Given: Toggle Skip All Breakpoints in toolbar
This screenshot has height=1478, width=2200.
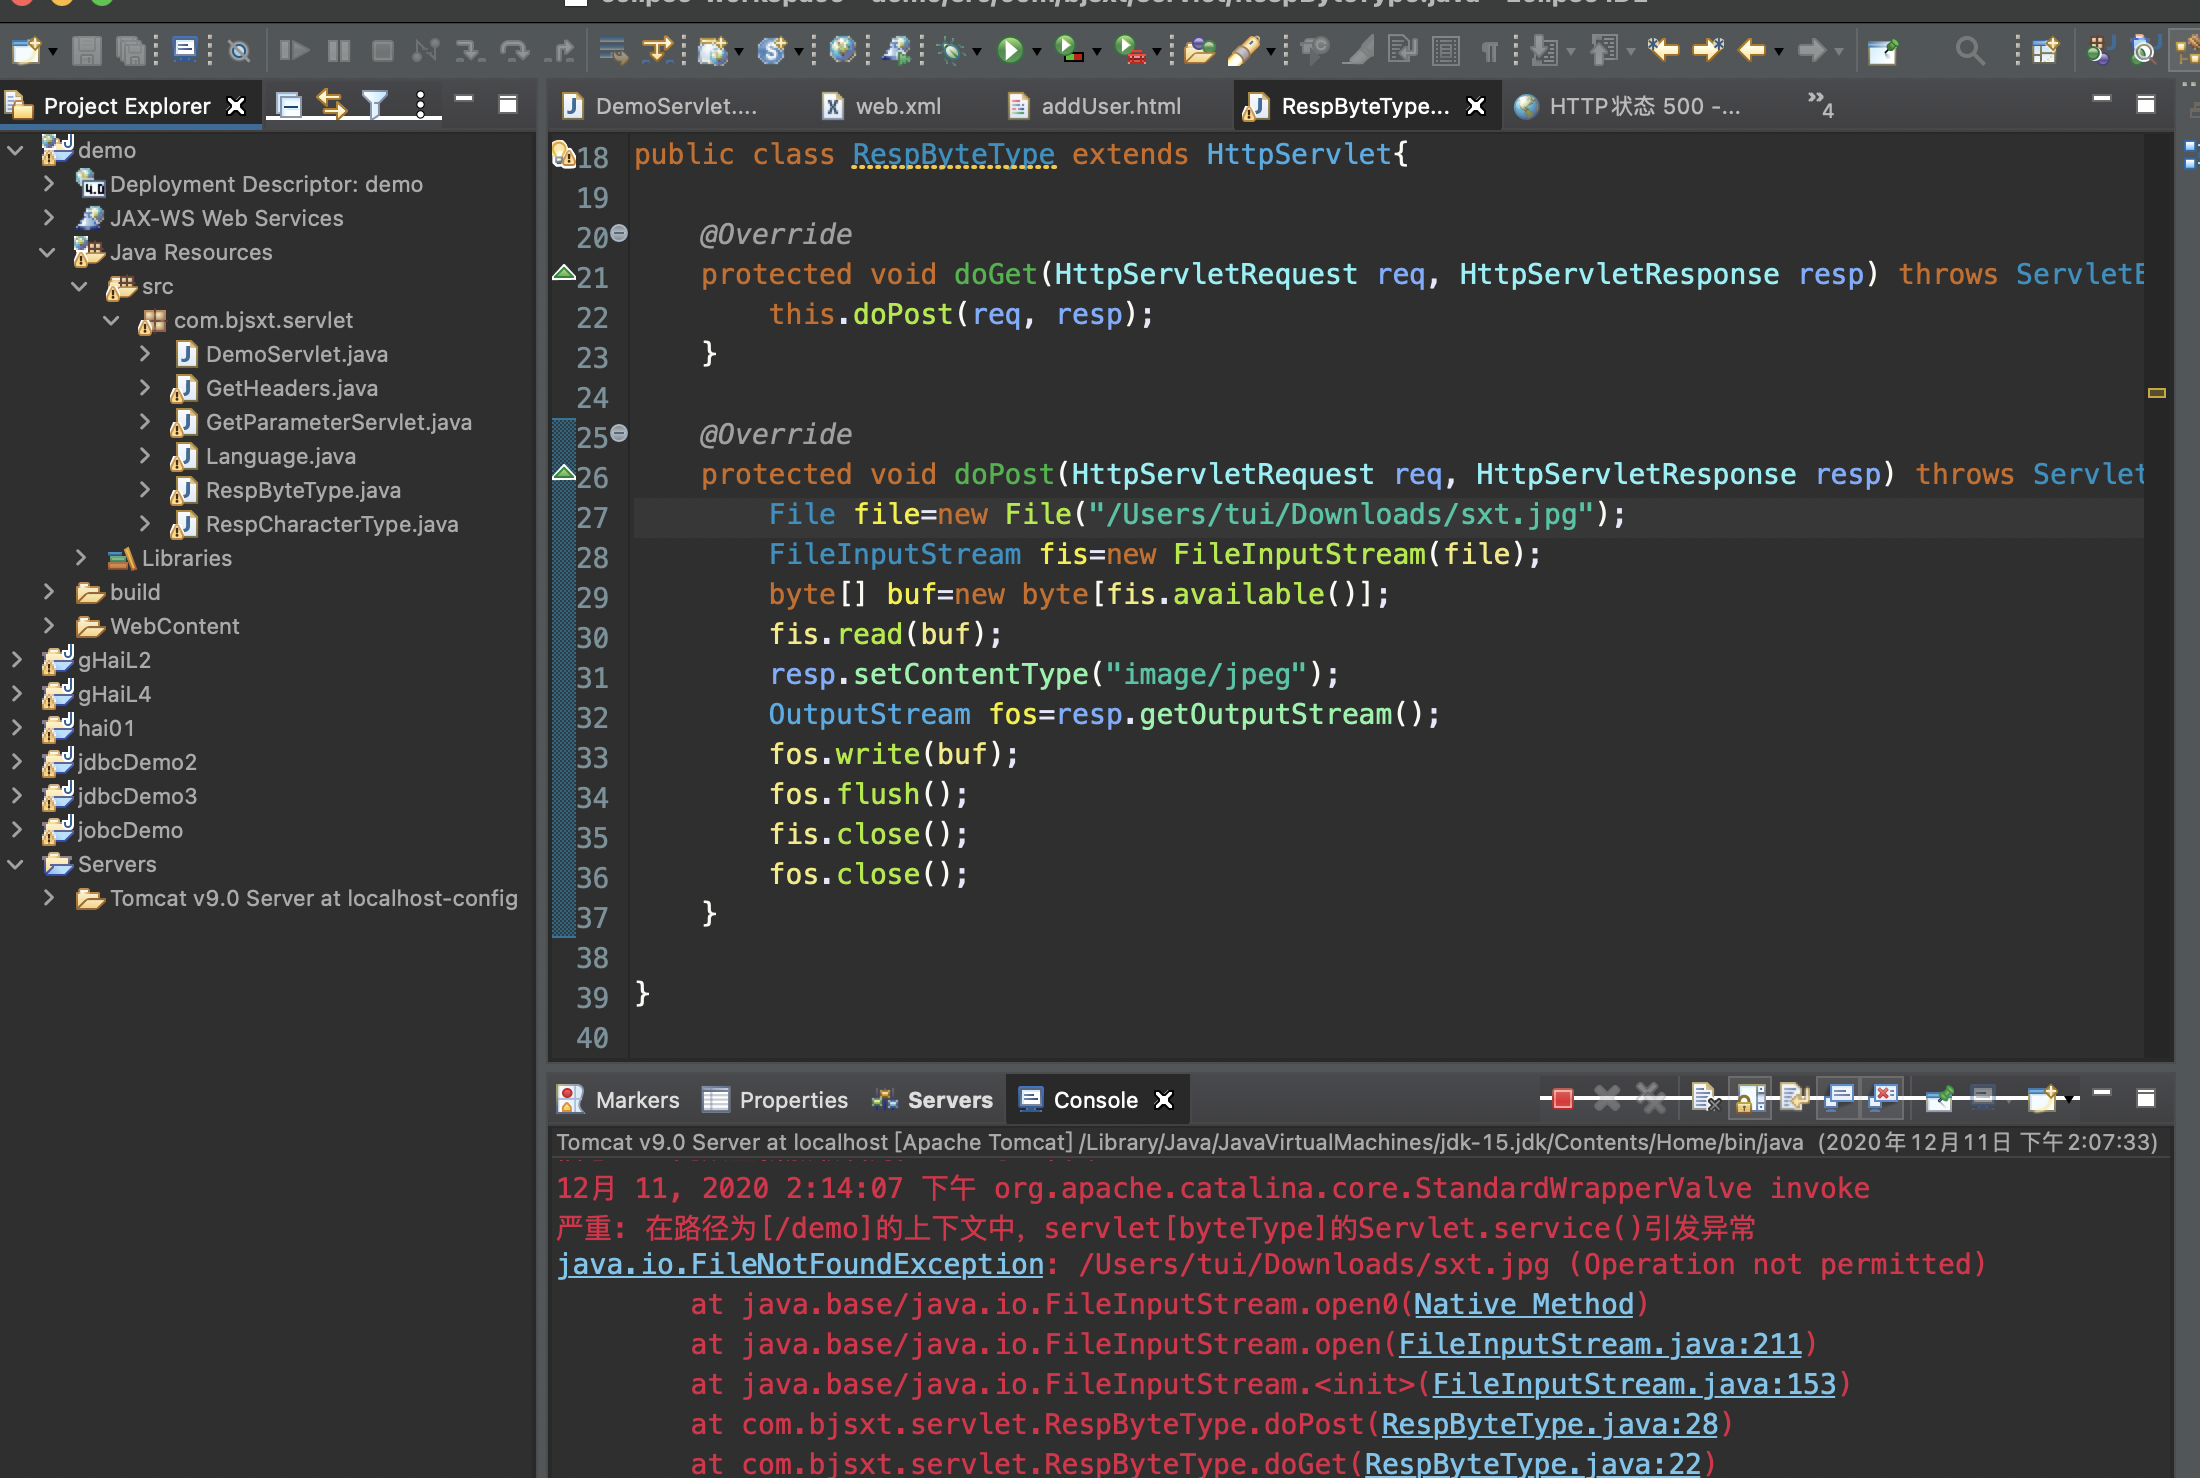Looking at the screenshot, I should tap(239, 50).
